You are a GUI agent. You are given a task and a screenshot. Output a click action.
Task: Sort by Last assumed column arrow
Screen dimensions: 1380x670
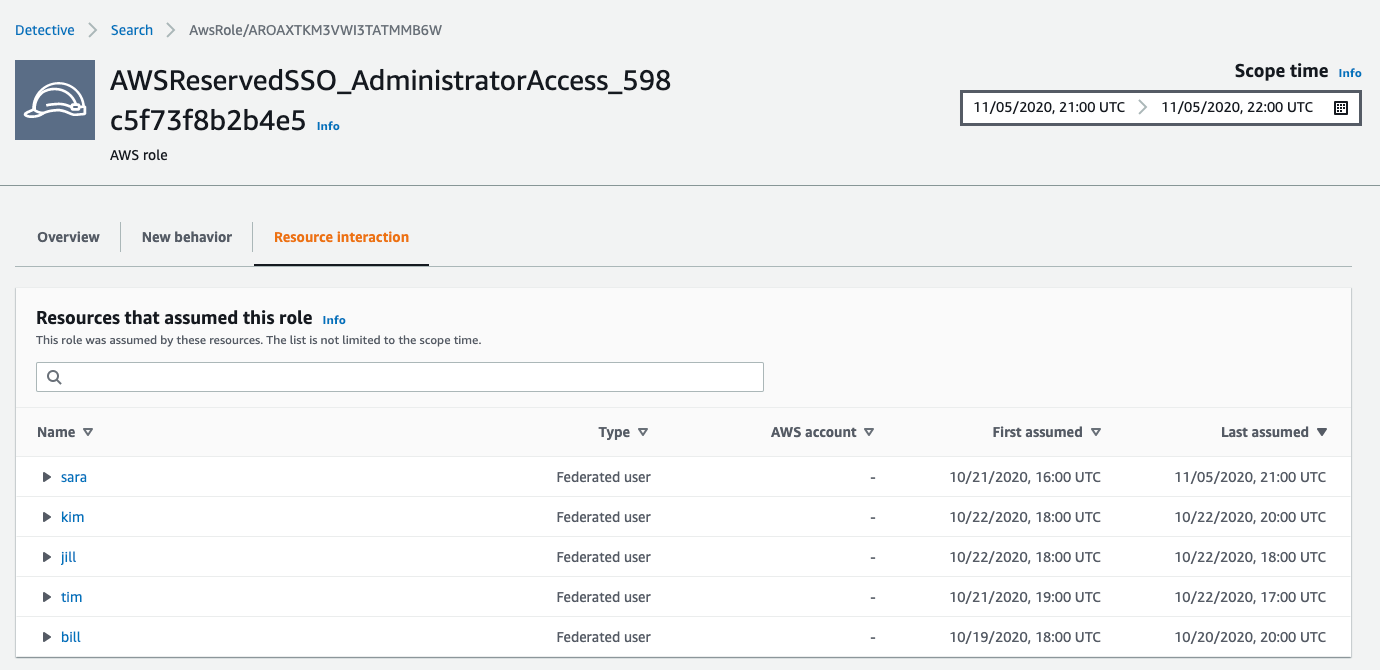pyautogui.click(x=1322, y=432)
